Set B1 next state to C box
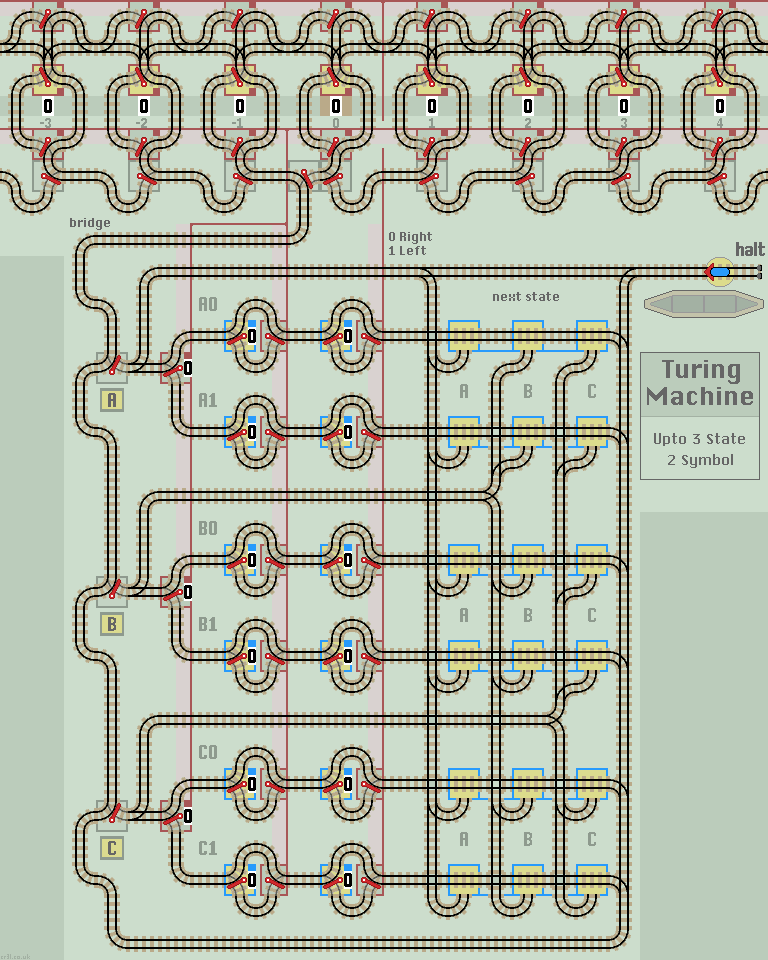The image size is (768, 960). [592, 656]
